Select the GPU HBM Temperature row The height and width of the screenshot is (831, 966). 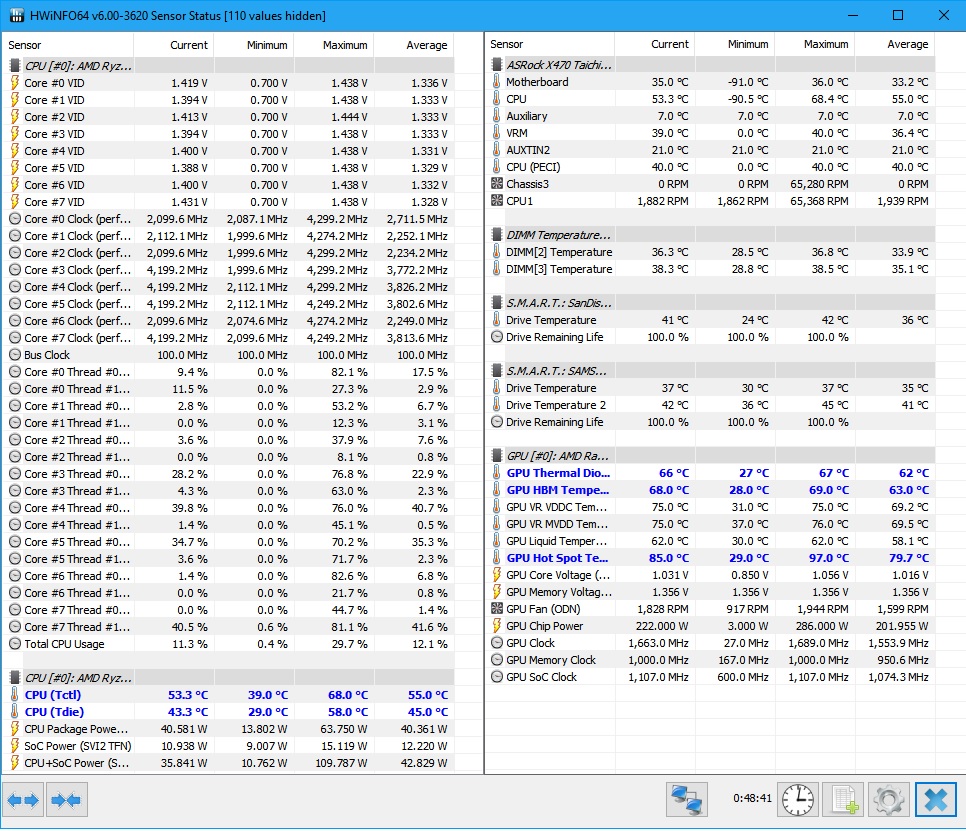711,490
